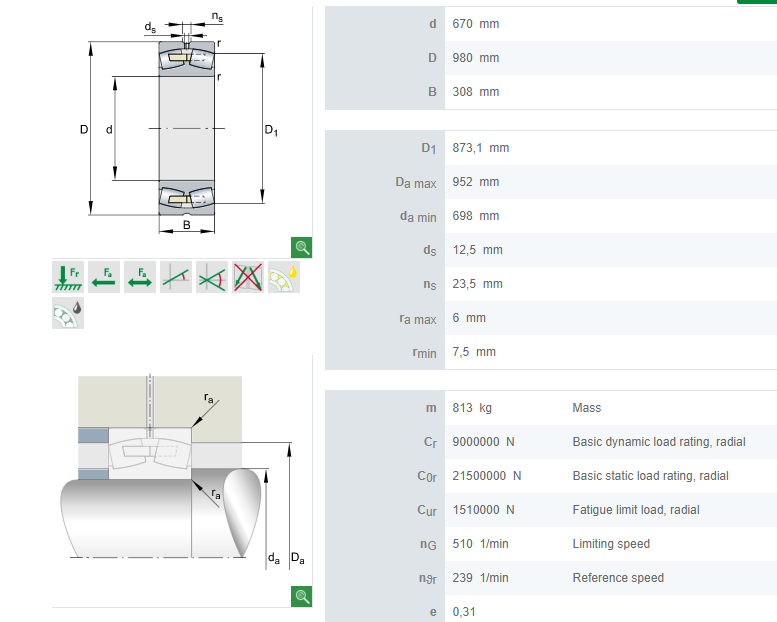Click the red crossed-out arrows icon
Screen dimensions: 777x622
click(x=248, y=278)
